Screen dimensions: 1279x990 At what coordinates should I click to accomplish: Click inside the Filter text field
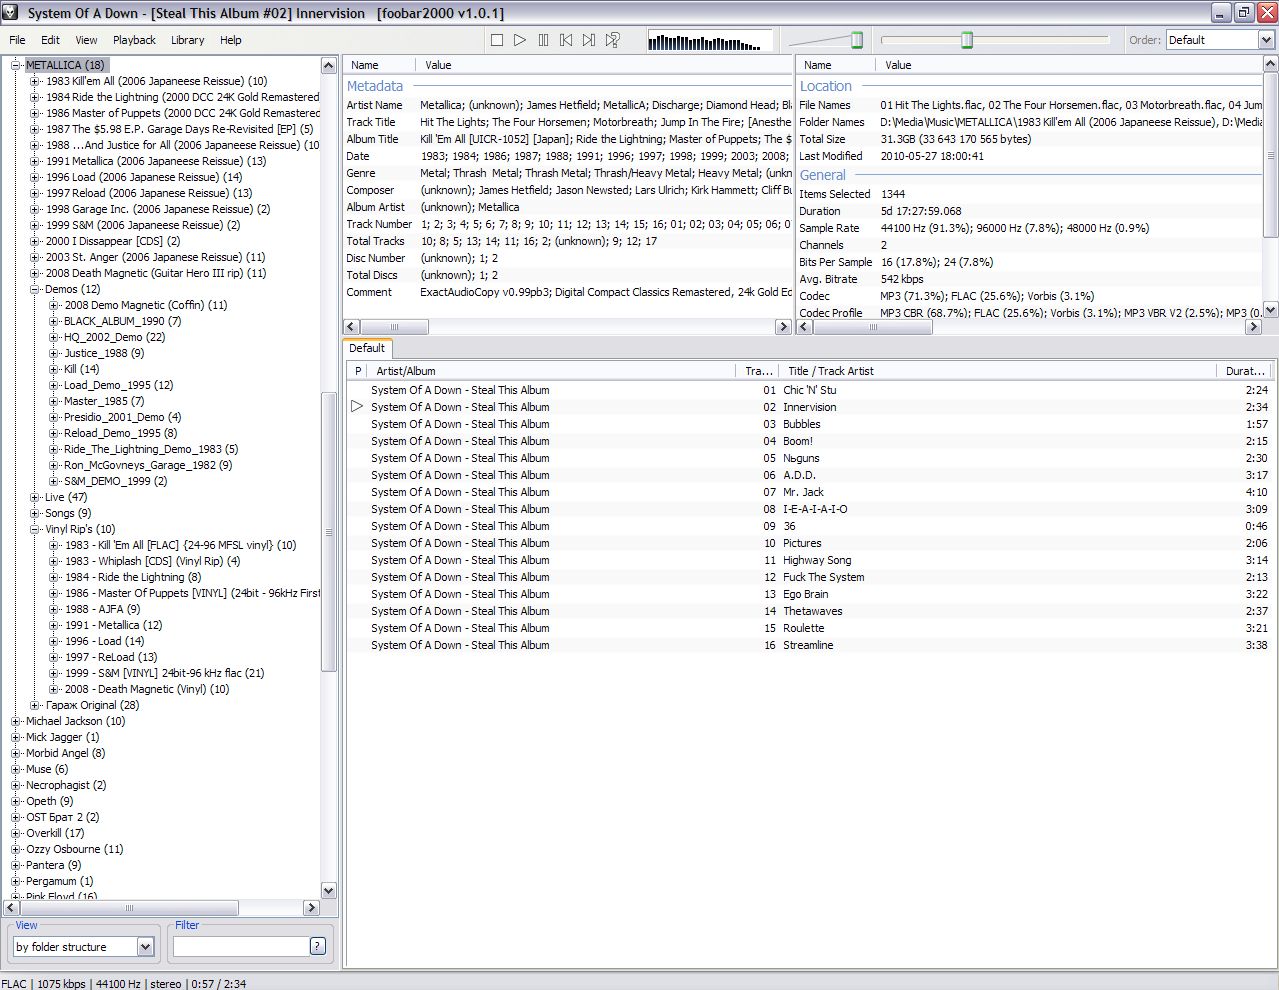pos(240,946)
